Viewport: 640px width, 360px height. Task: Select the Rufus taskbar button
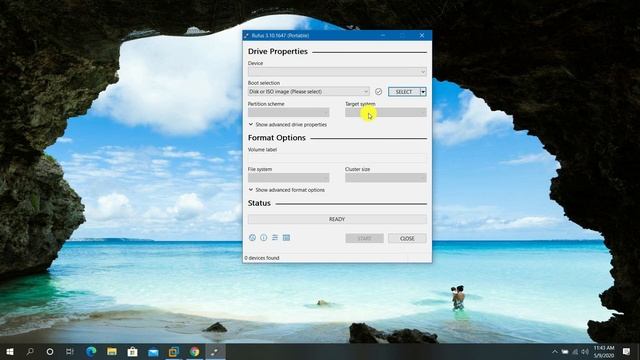[215, 351]
